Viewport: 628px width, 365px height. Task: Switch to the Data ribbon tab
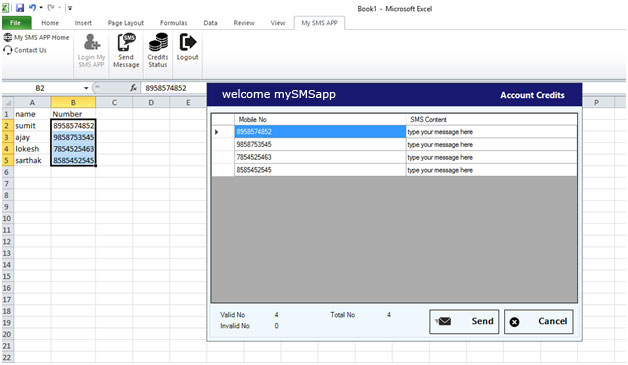pyautogui.click(x=210, y=23)
